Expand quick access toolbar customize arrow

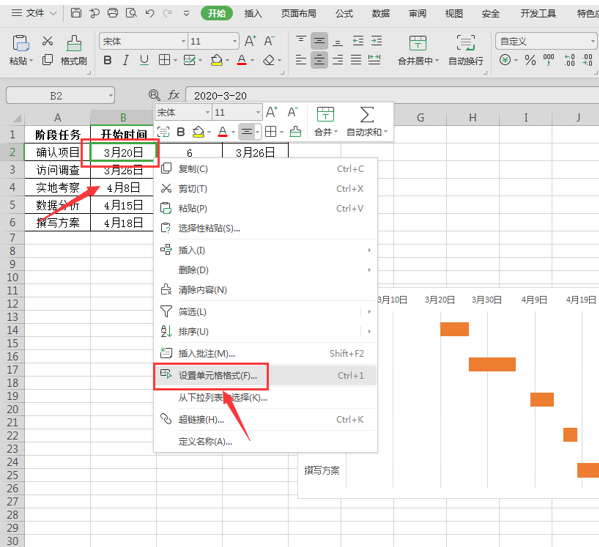186,13
